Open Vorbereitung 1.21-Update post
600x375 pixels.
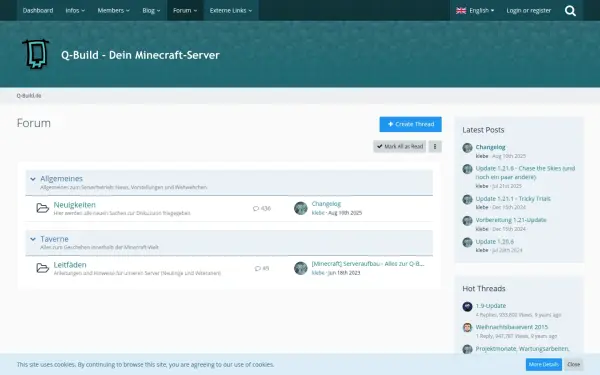click(x=511, y=220)
